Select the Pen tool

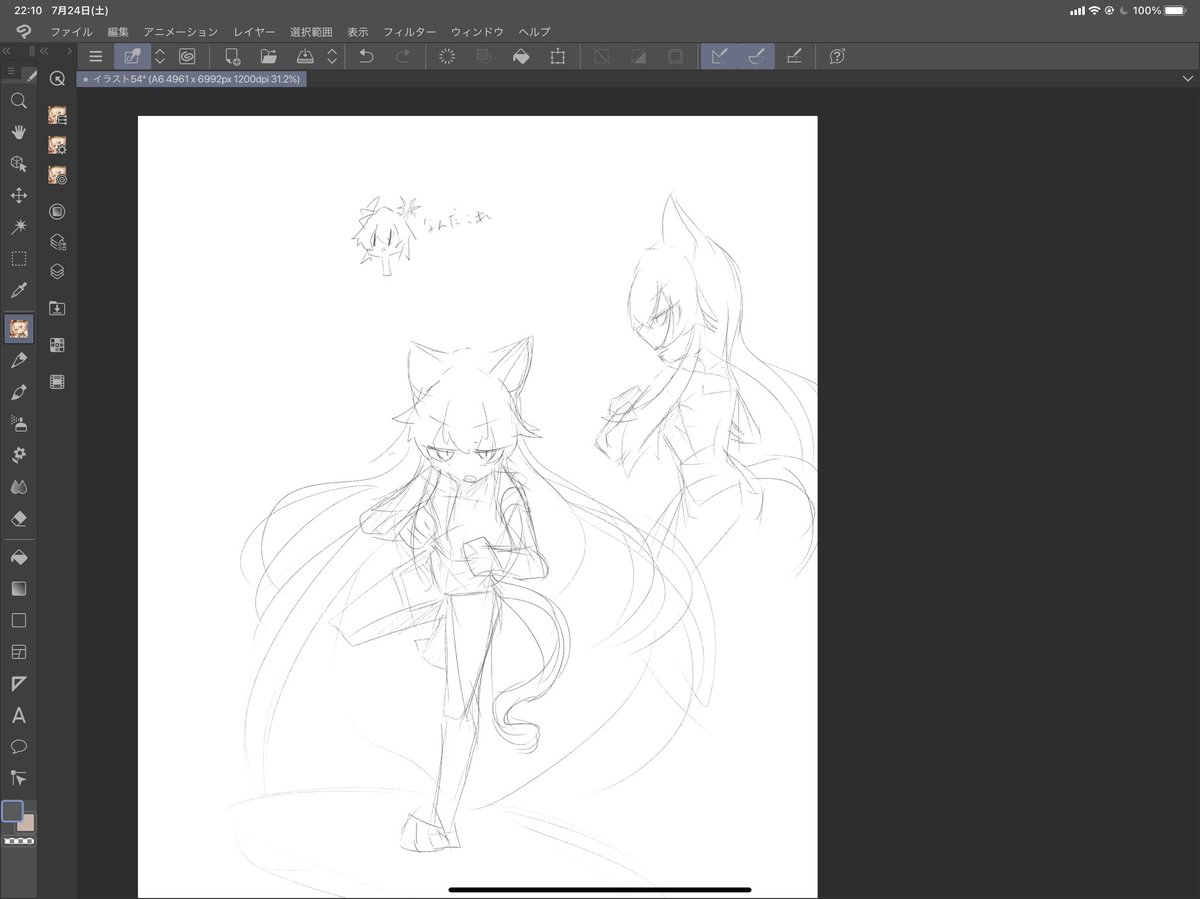click(18, 360)
